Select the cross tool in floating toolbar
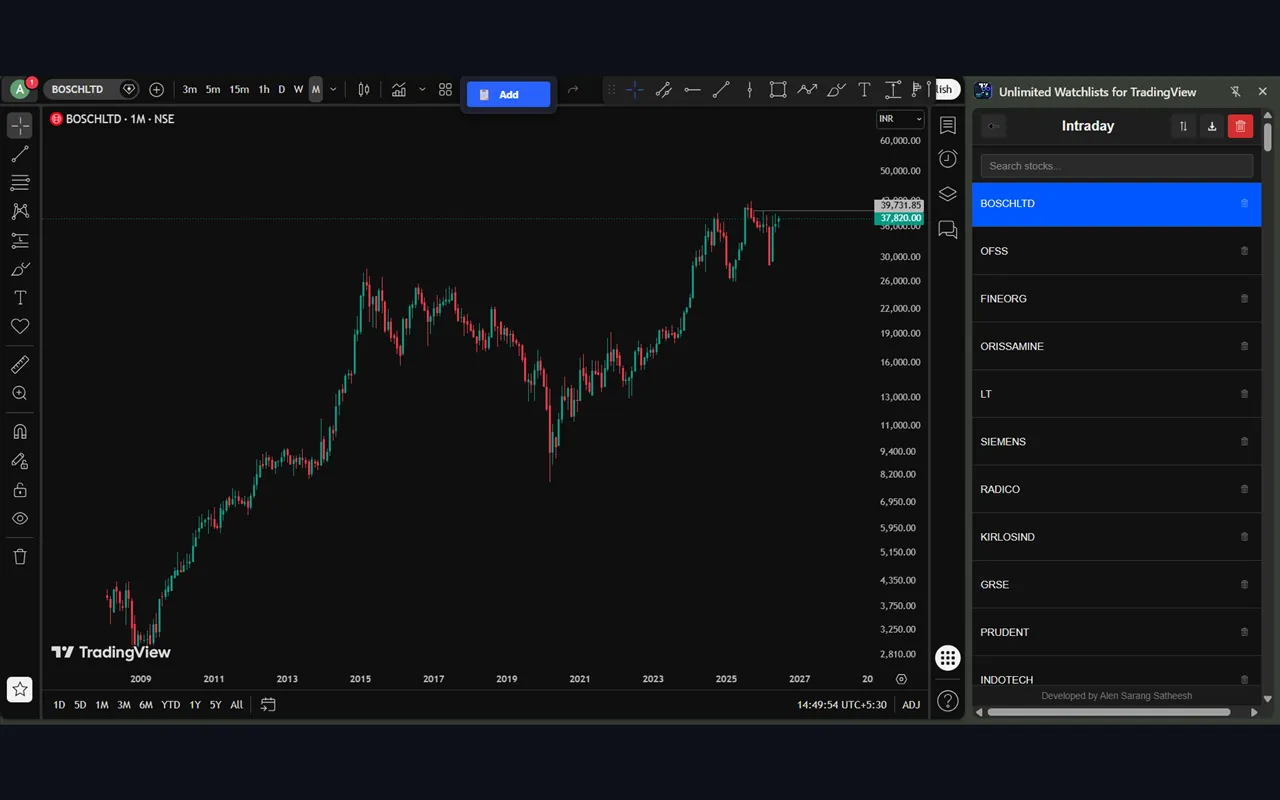 pos(635,90)
